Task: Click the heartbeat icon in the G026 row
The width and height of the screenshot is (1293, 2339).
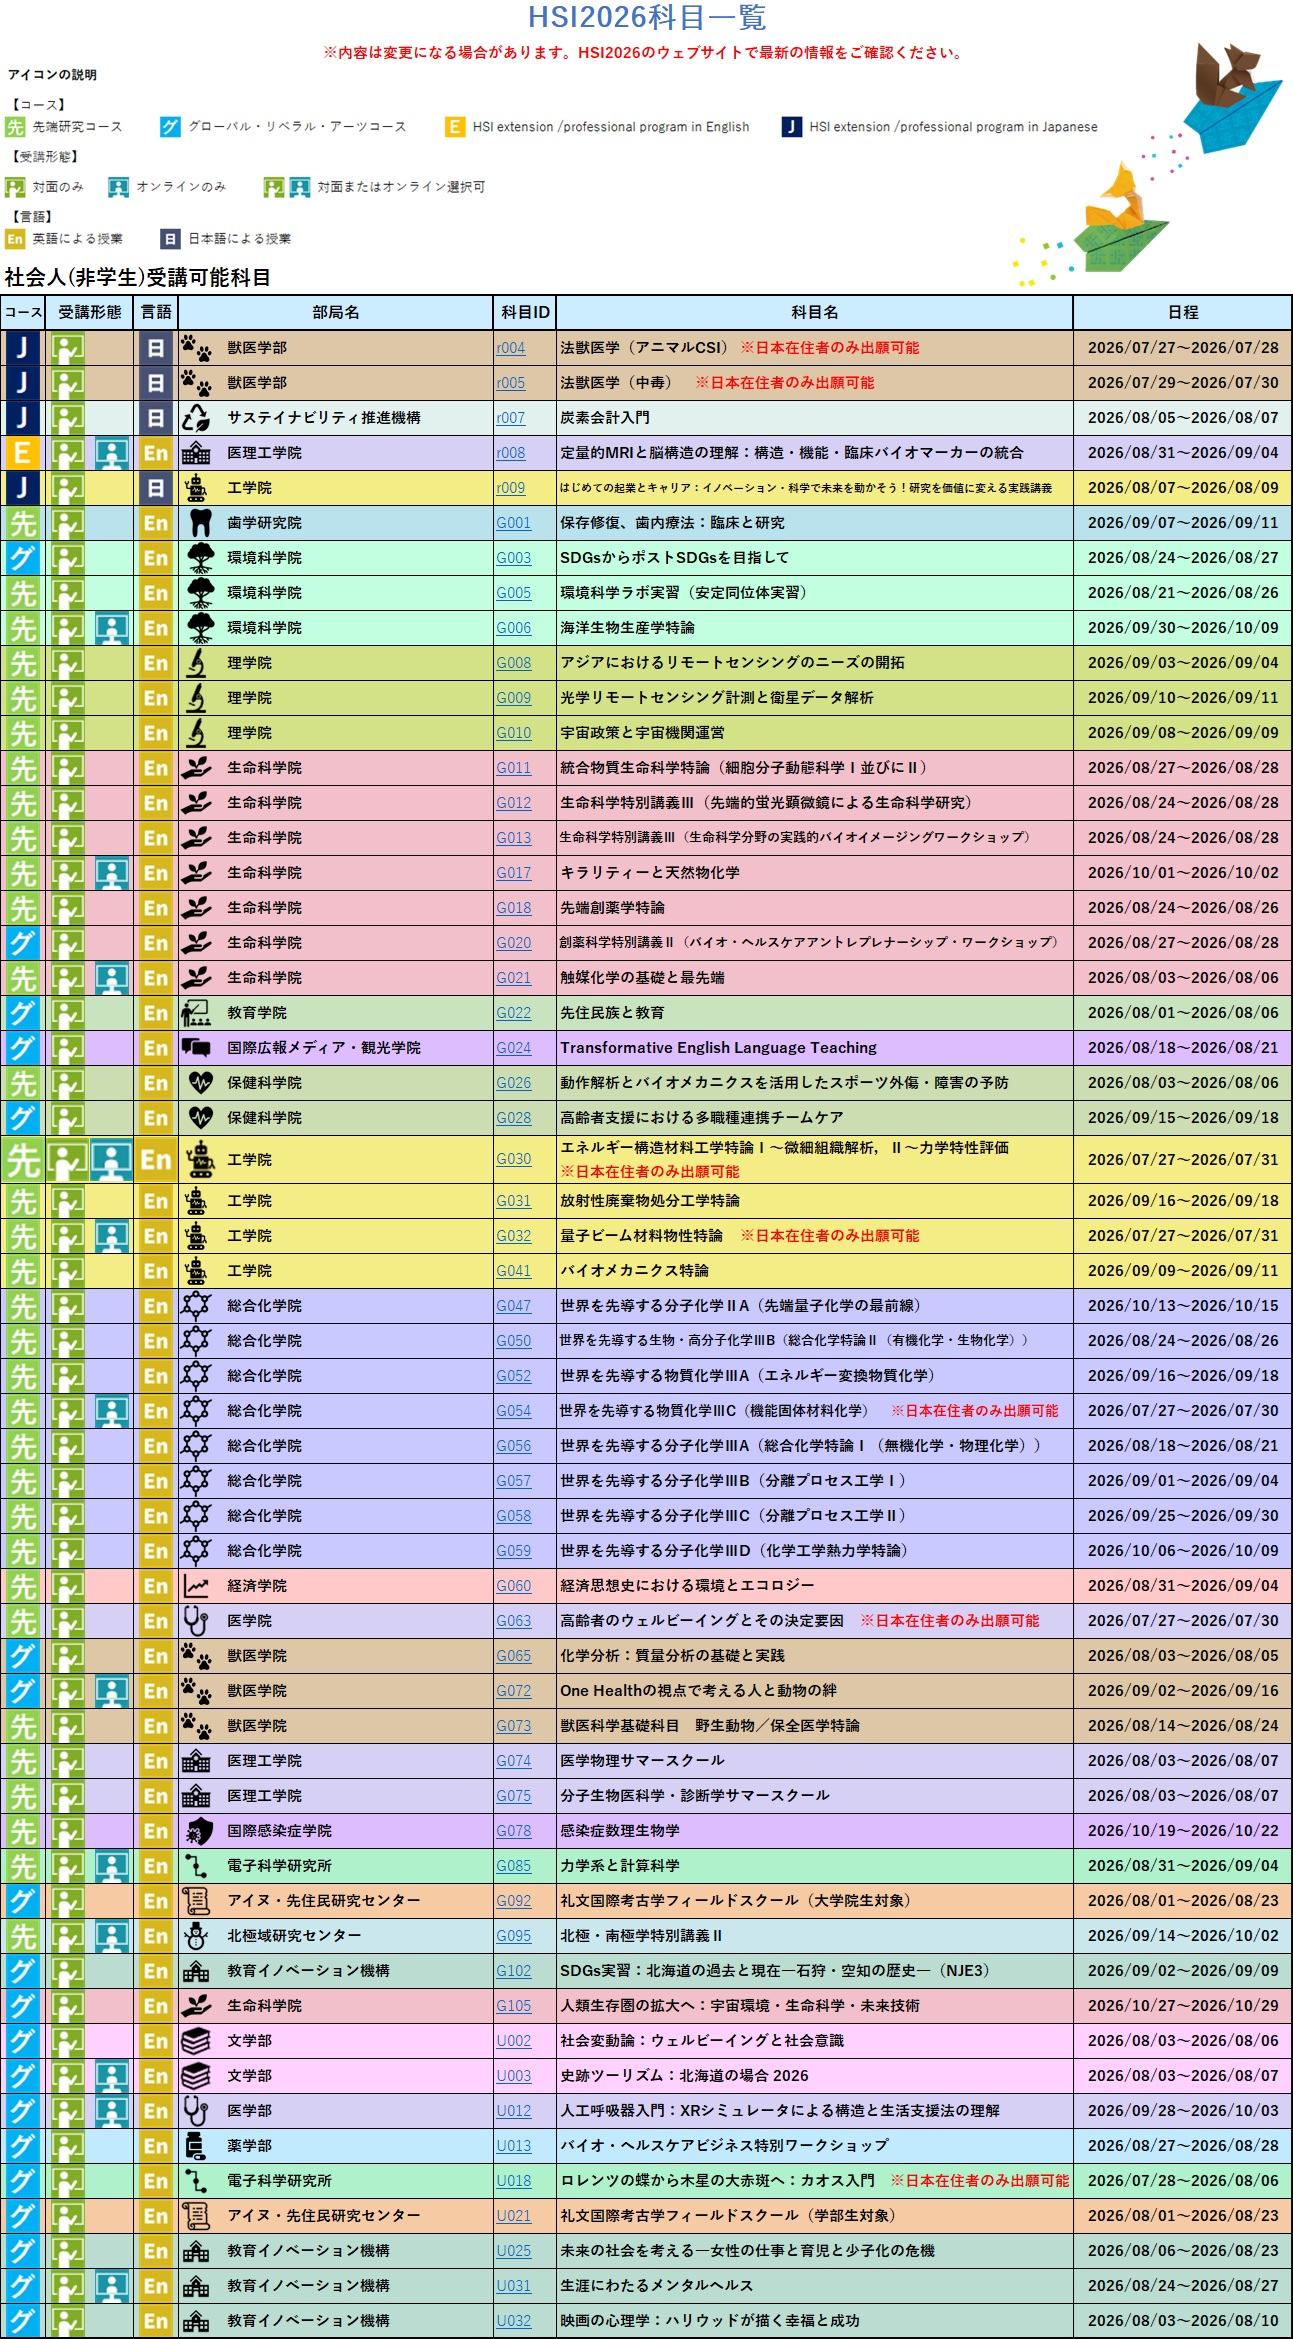Action: [200, 1082]
